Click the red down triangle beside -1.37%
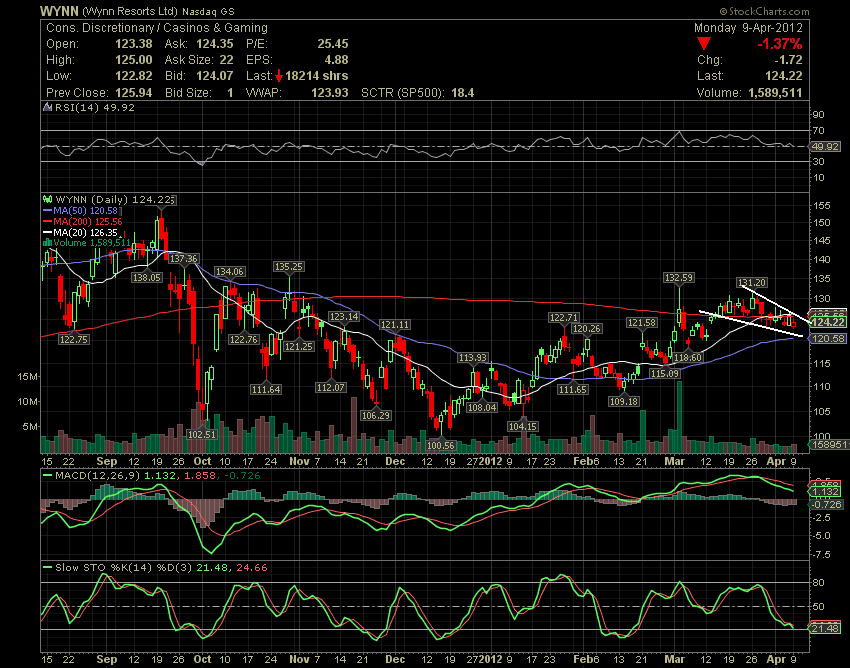 coord(704,43)
